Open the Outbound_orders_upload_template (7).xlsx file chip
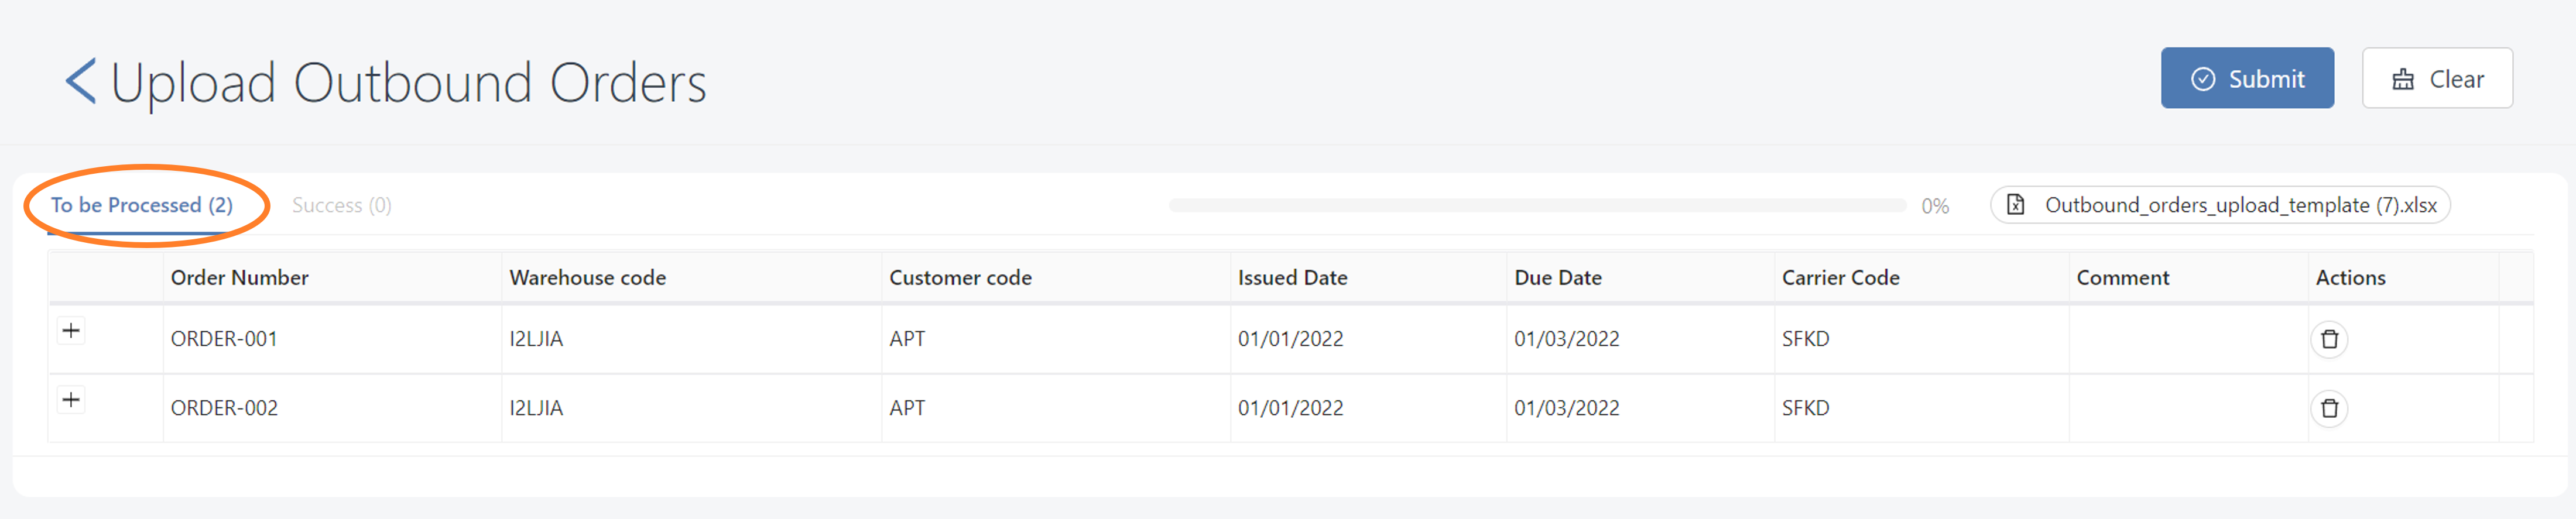2576x519 pixels. 2239,205
